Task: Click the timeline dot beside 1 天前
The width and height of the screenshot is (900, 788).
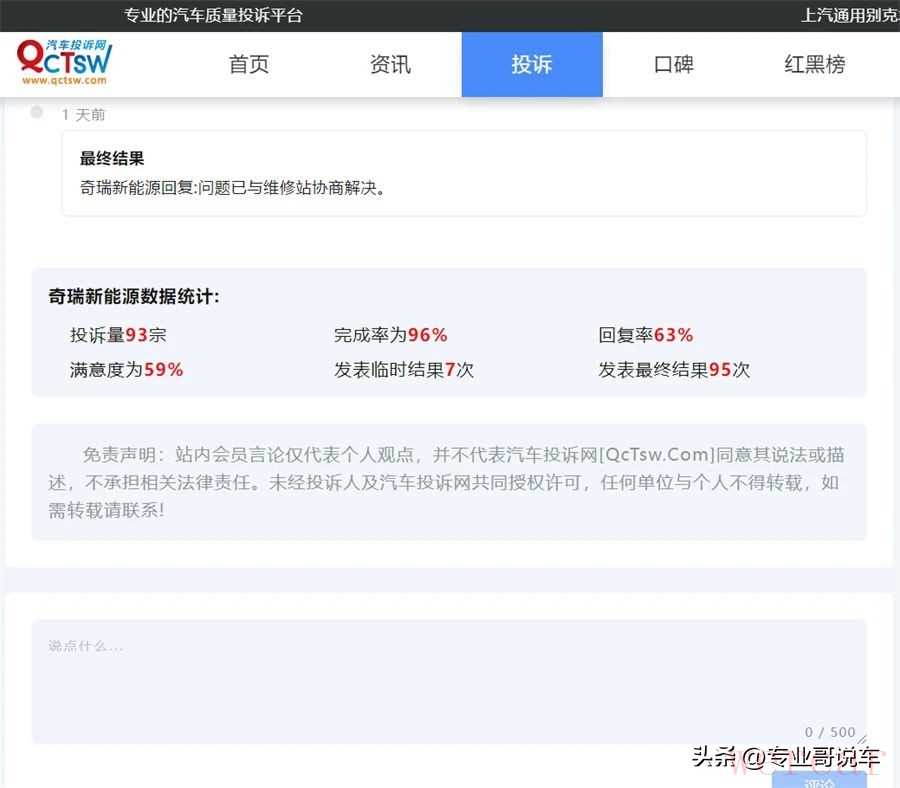Action: [x=37, y=113]
